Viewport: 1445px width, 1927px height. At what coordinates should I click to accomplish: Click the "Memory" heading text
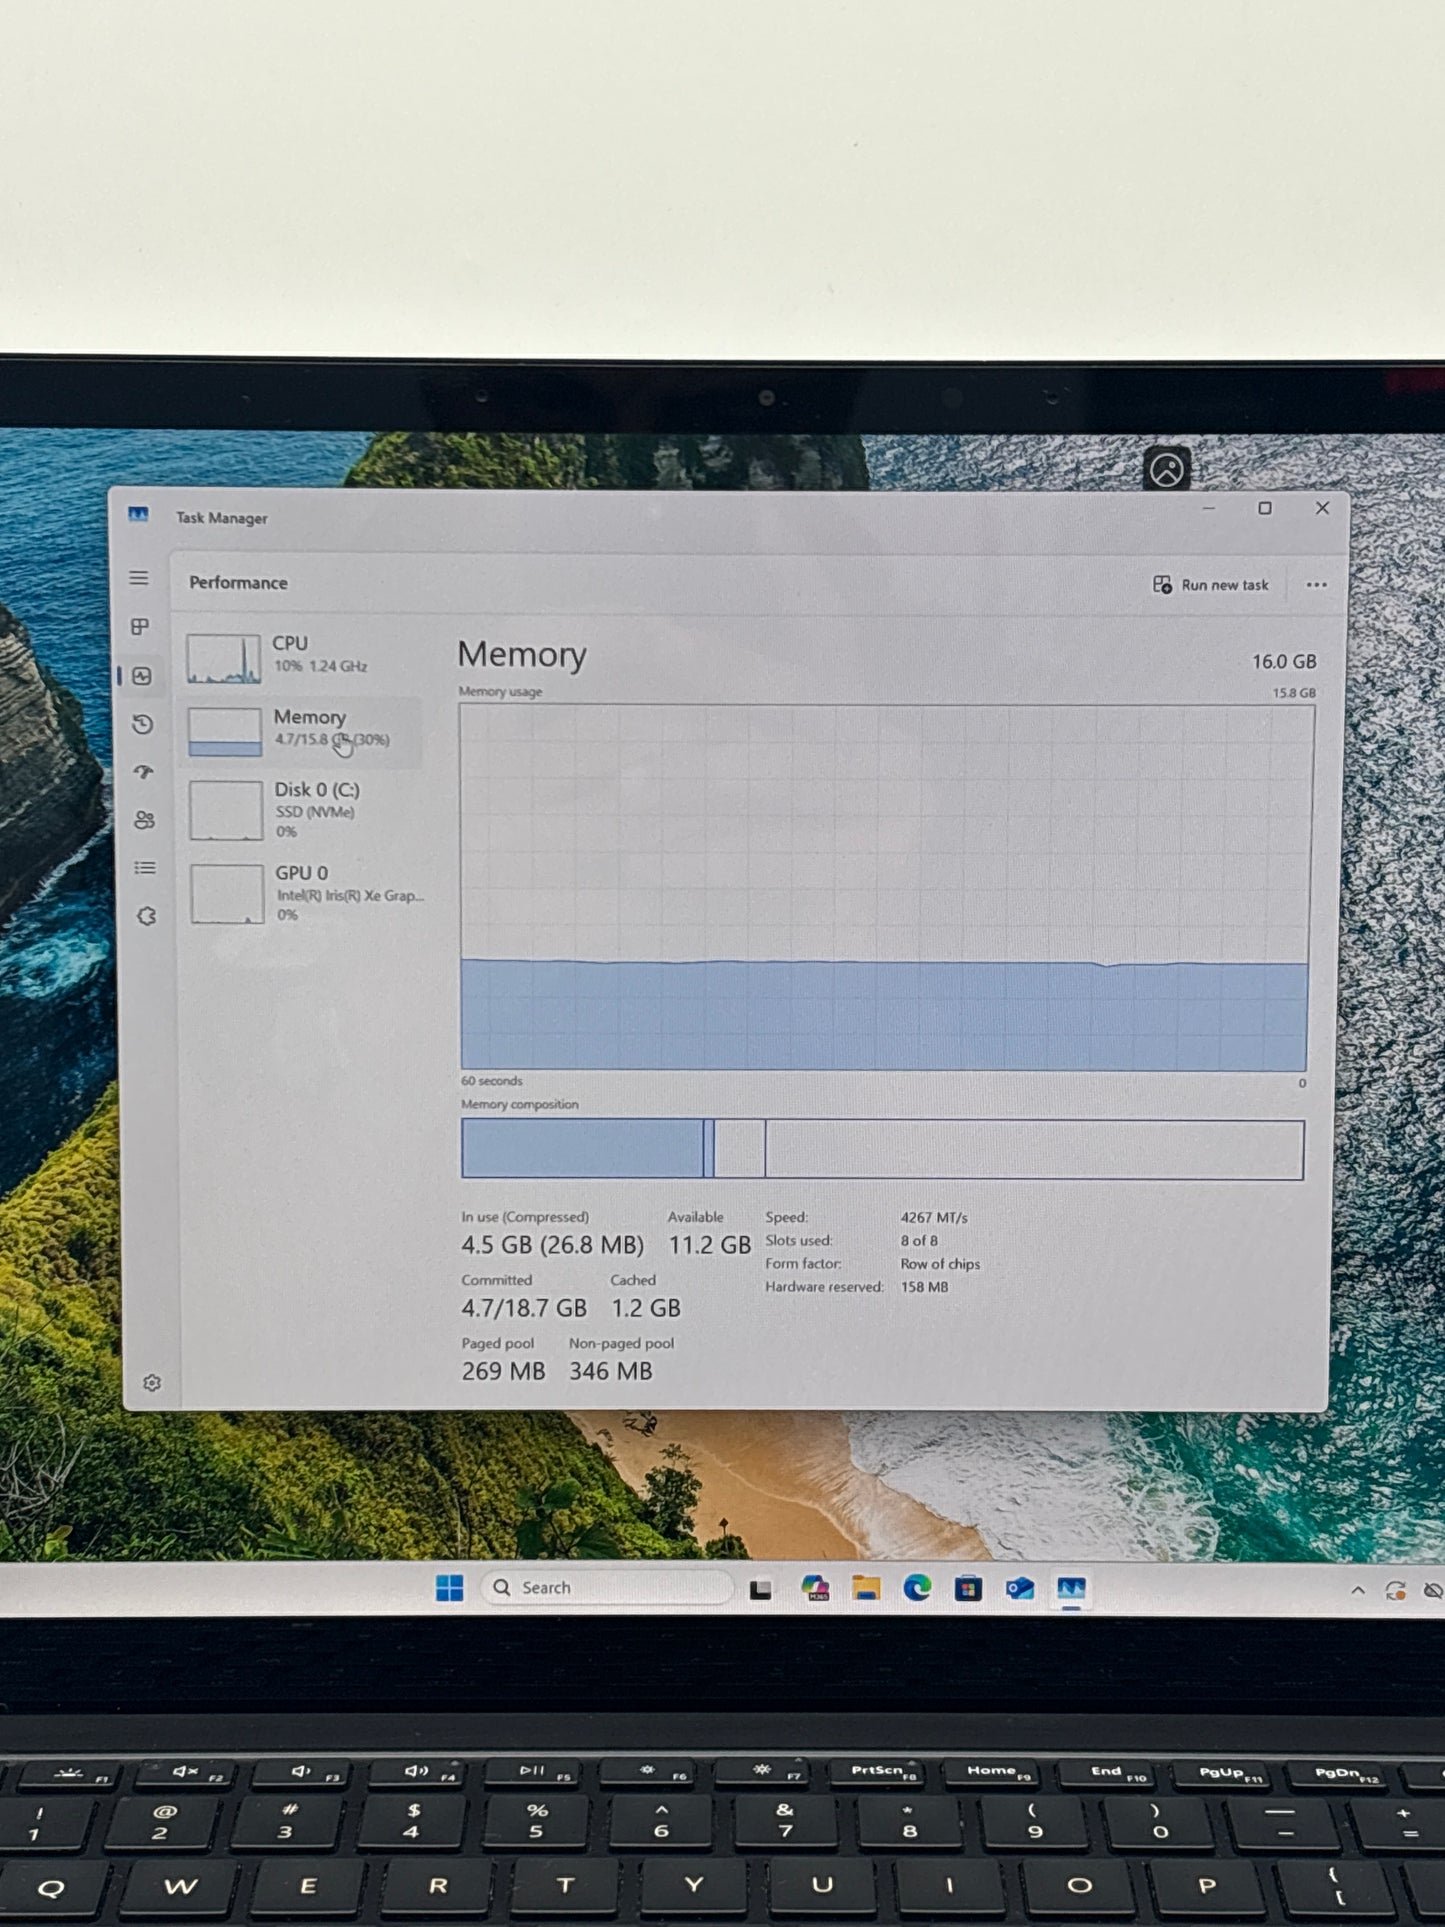pos(522,655)
